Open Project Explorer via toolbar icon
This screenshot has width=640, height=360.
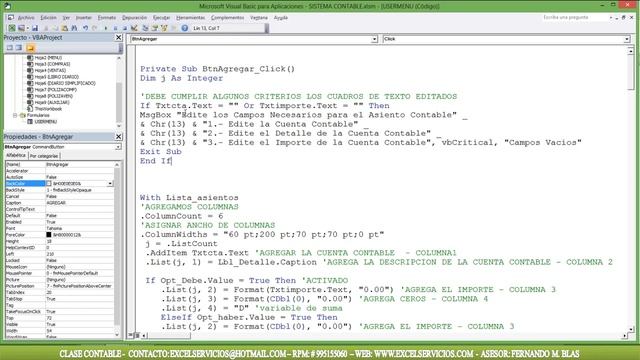pos(145,28)
